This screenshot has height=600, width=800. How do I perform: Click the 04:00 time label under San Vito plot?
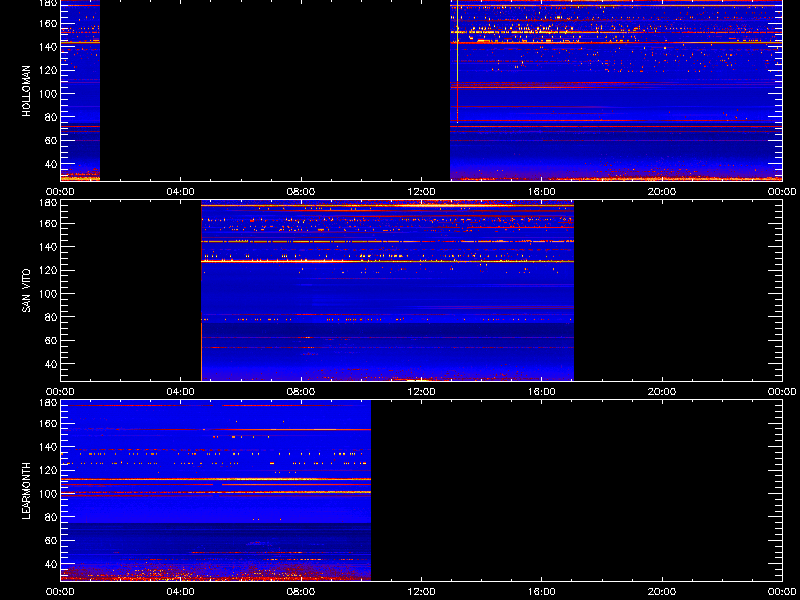[x=181, y=392]
